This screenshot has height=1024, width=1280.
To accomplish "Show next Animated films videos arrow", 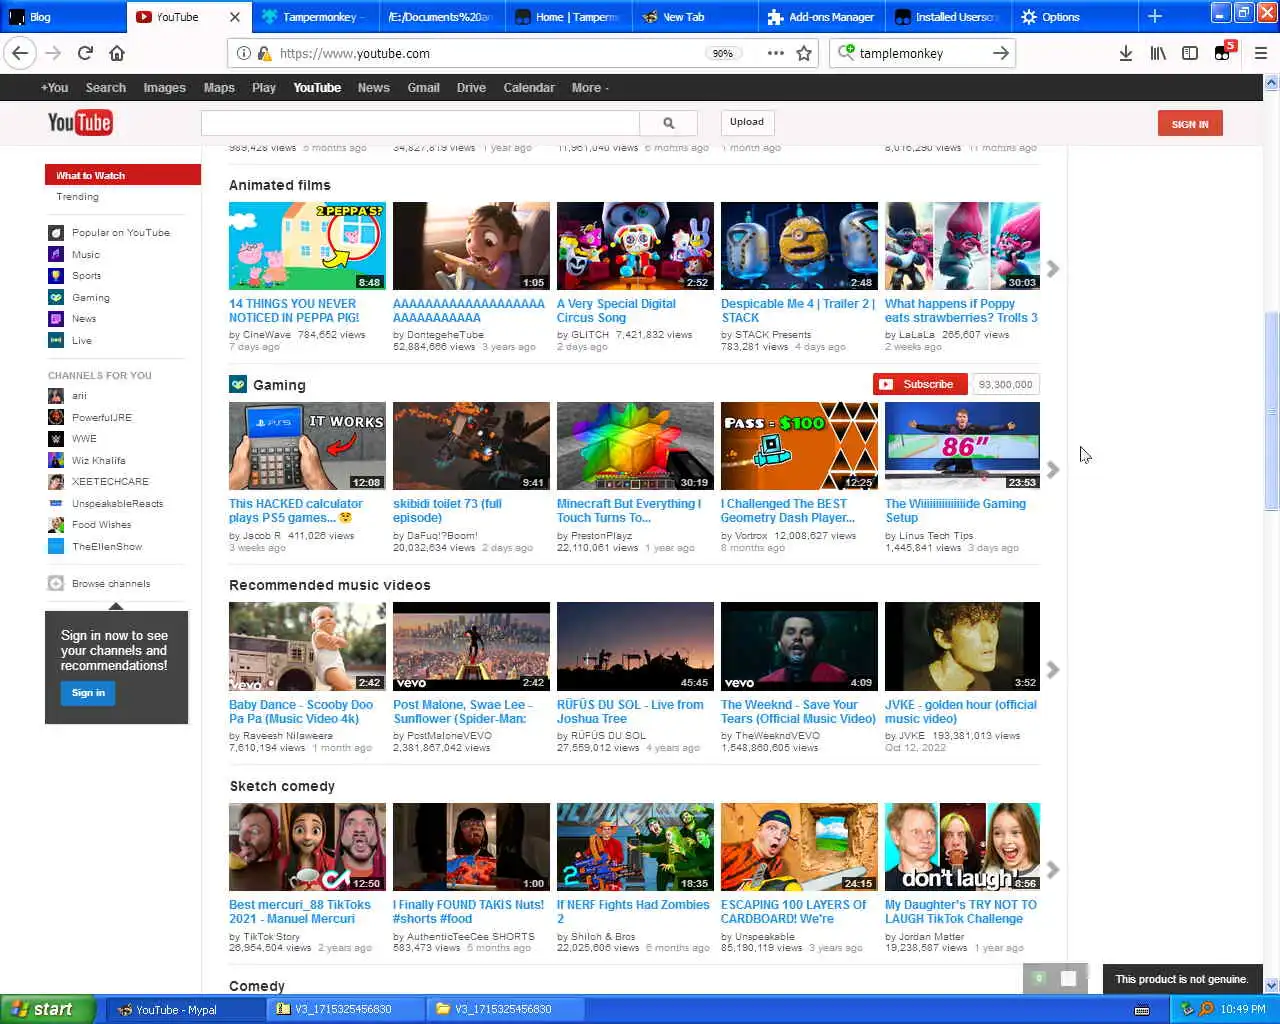I will tap(1052, 269).
